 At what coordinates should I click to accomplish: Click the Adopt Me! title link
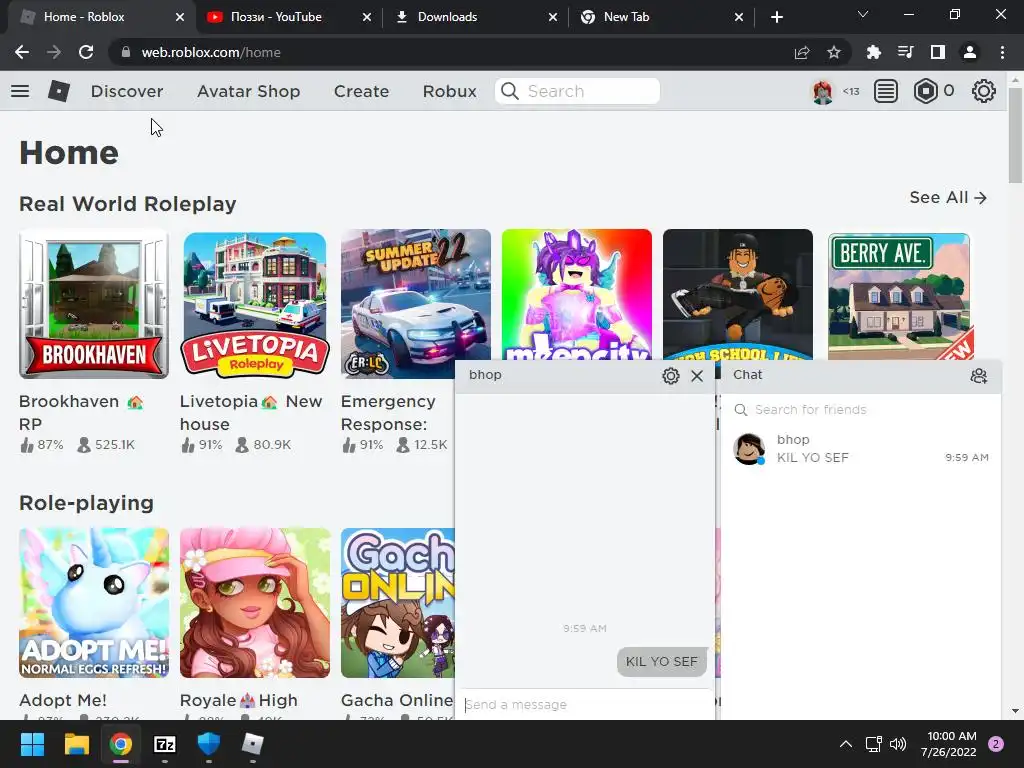pyautogui.click(x=63, y=700)
